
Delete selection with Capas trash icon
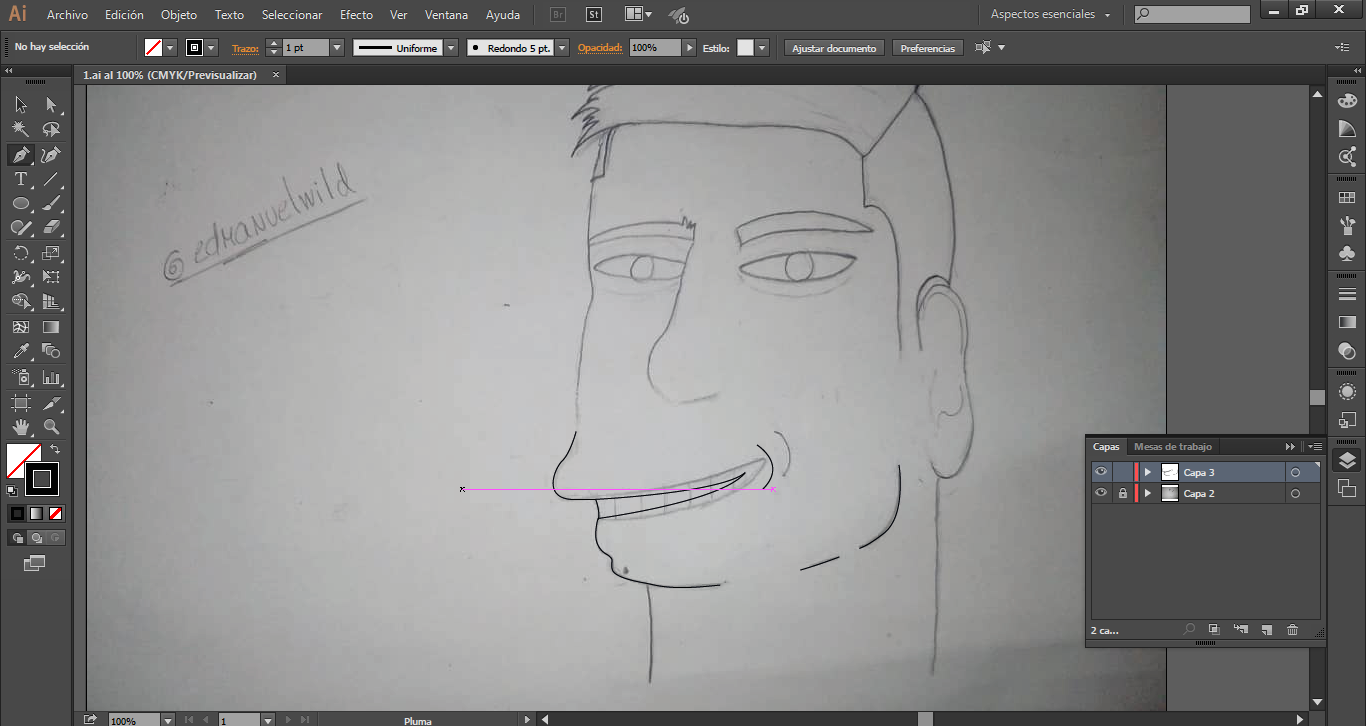1292,630
